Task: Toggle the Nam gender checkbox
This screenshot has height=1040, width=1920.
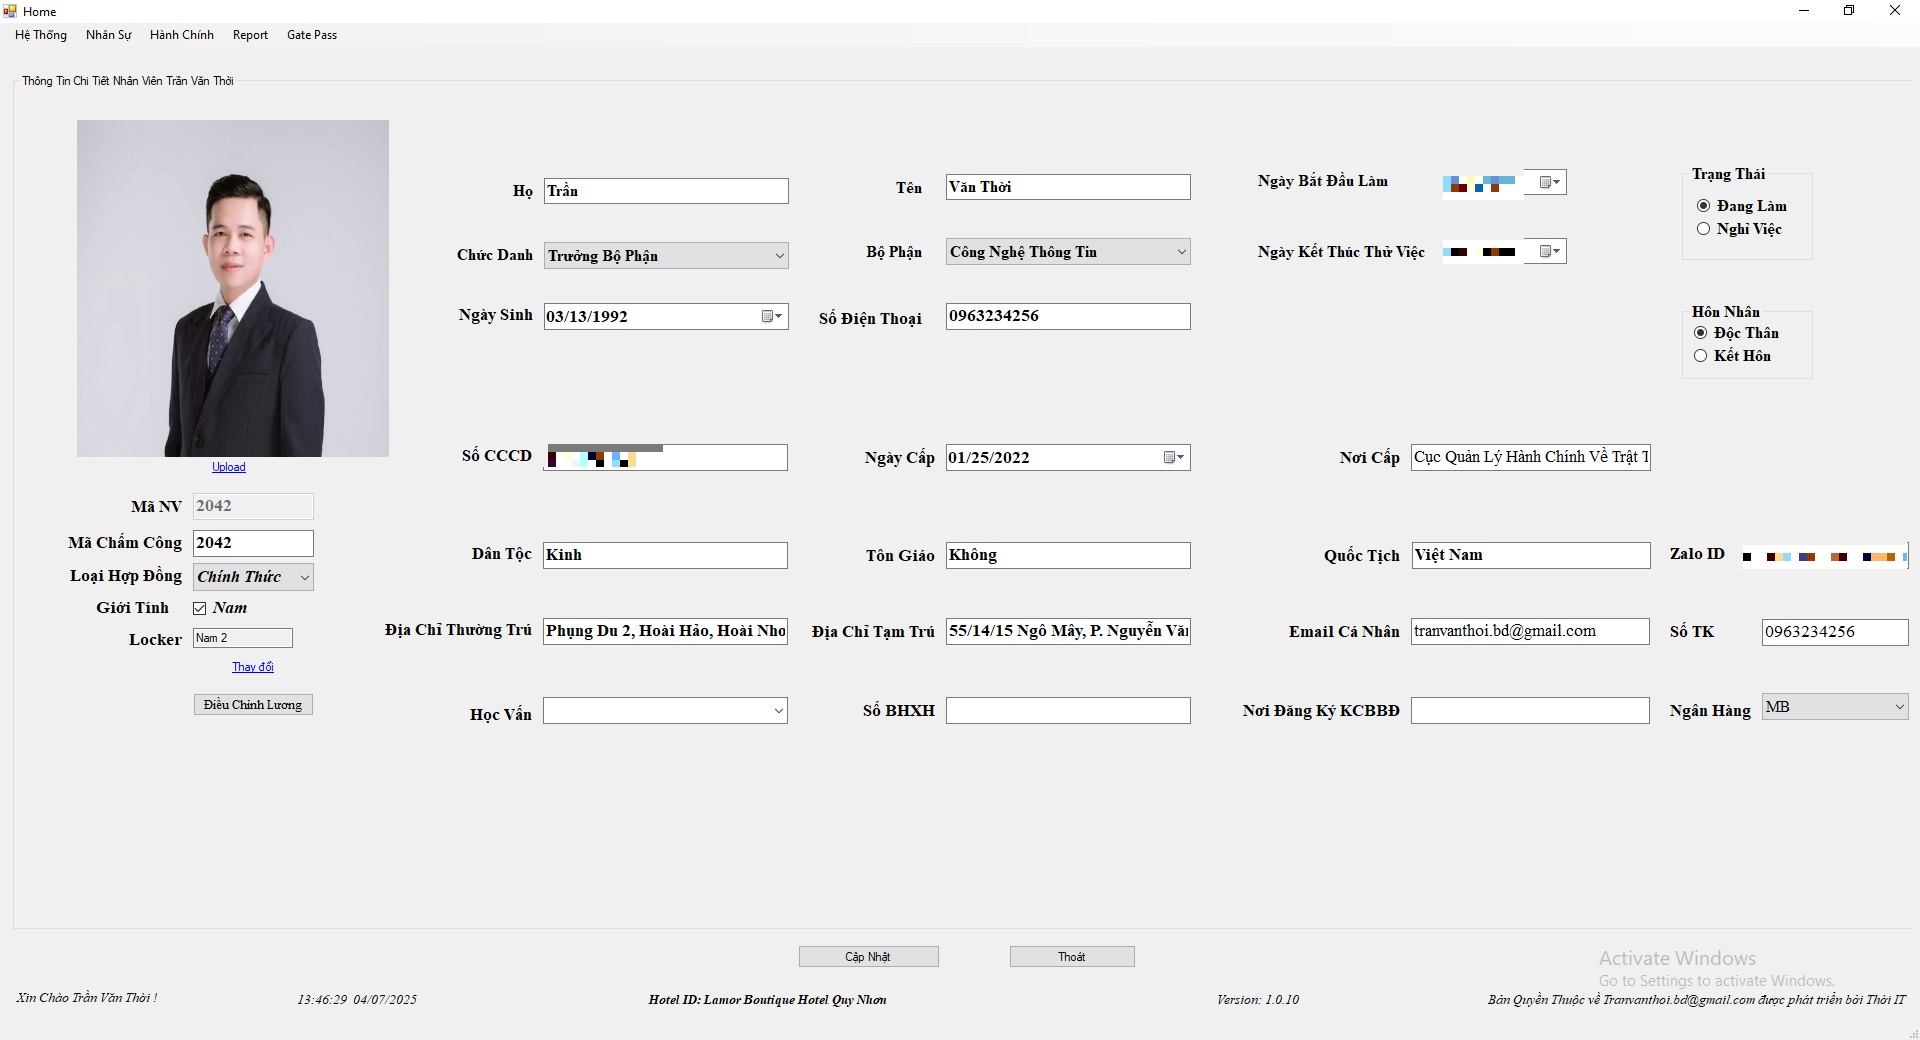Action: point(200,608)
